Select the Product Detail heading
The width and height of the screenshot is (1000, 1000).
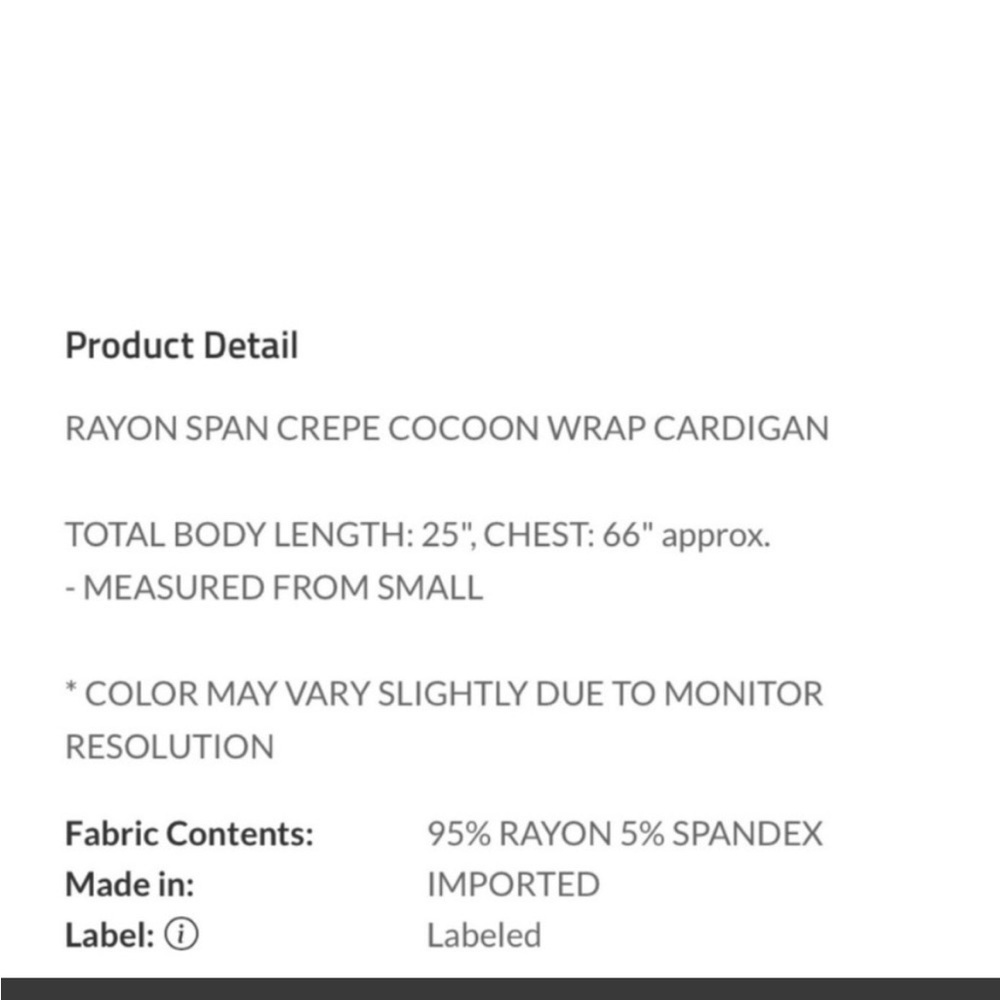(x=182, y=346)
